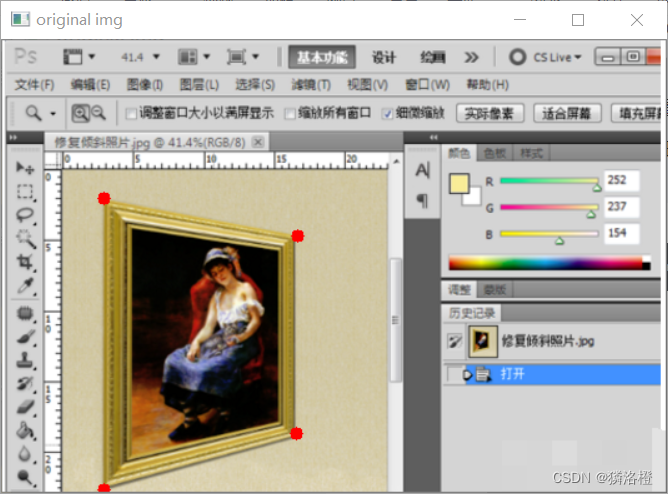This screenshot has height=494, width=668.
Task: Select the Eraser tool
Action: pos(25,407)
